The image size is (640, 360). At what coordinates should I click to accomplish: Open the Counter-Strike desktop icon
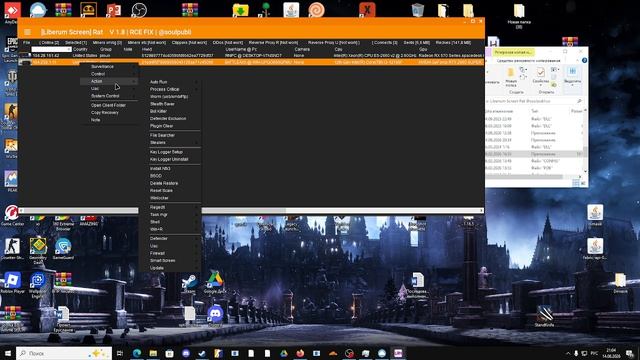tap(12, 249)
